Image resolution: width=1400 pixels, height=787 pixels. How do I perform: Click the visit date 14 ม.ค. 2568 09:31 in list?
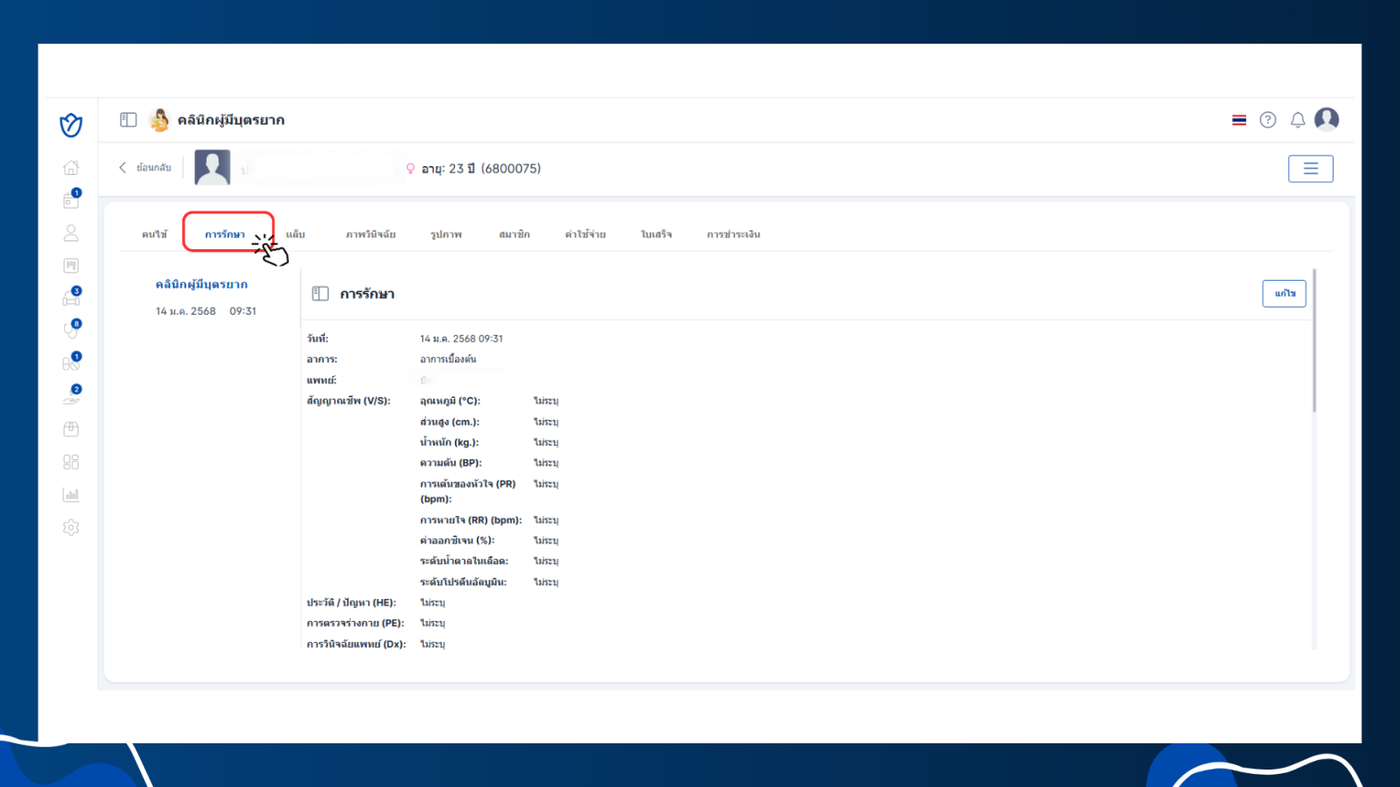pyautogui.click(x=206, y=311)
